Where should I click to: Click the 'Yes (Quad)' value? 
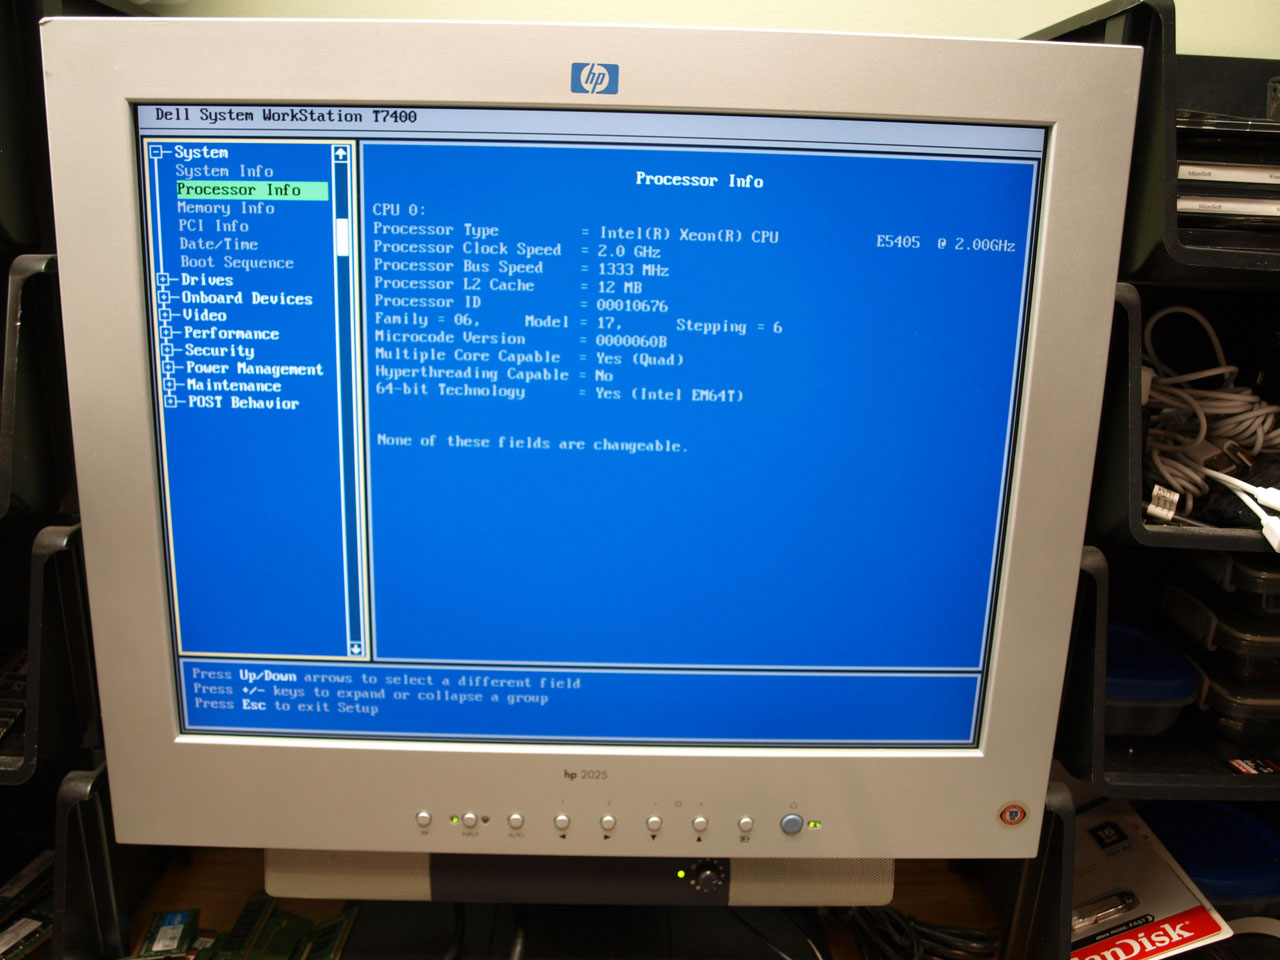click(640, 359)
